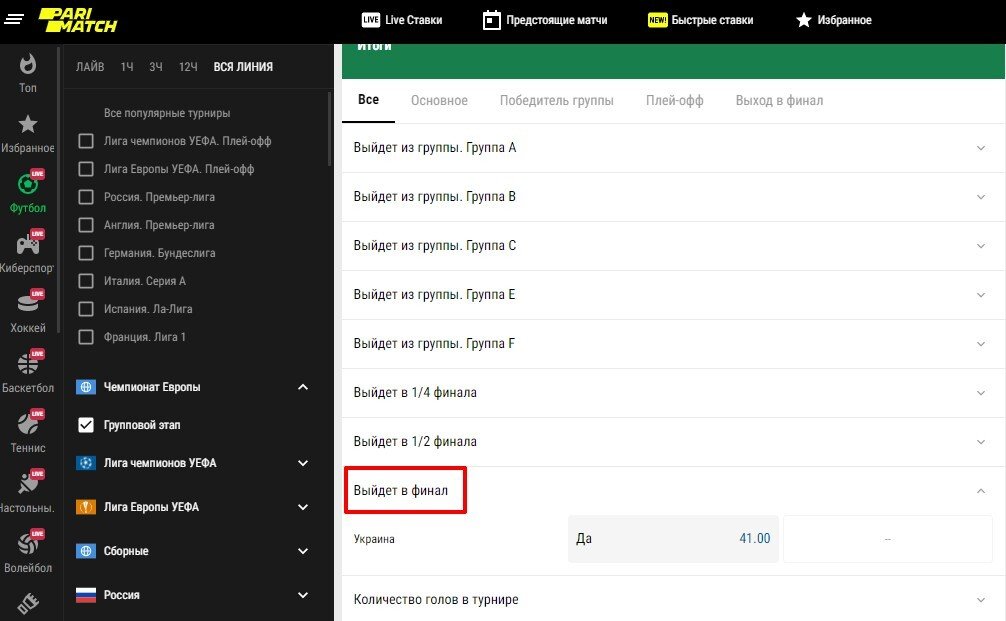Select the Hockey sport icon
Viewport: 1006px width, 621px height.
(28, 307)
